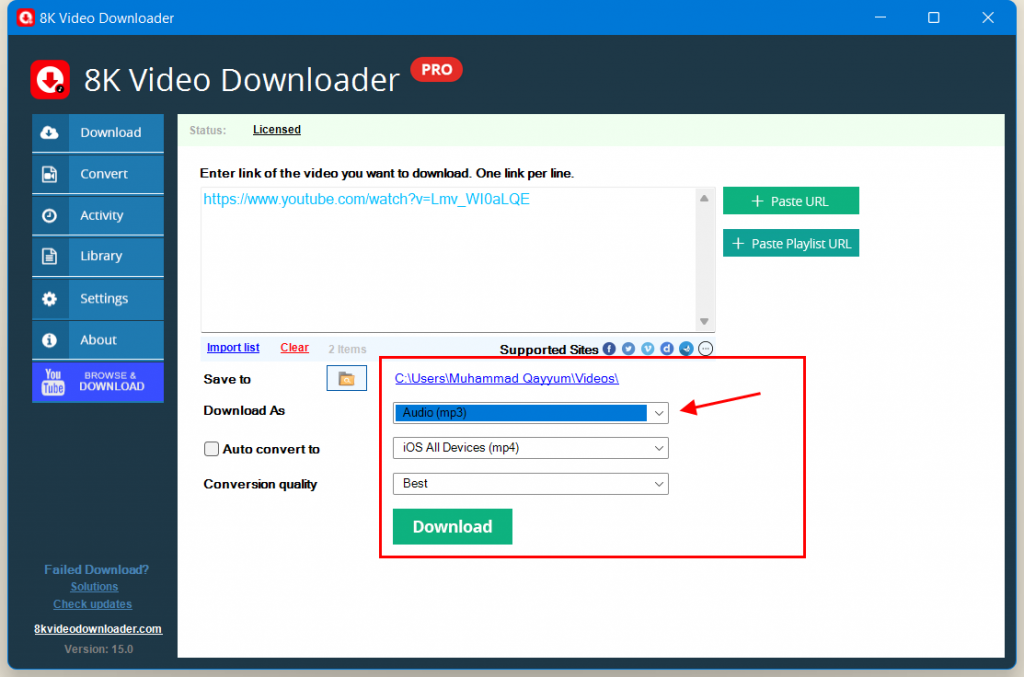Open the Licensed status link
This screenshot has height=677, width=1024.
pos(277,130)
